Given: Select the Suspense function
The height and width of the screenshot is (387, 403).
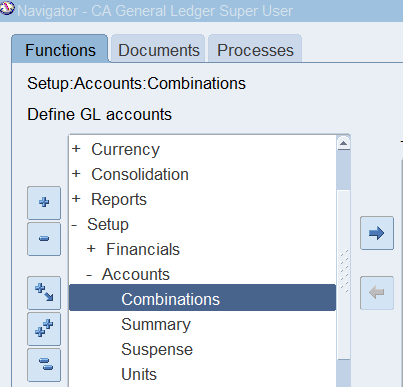Looking at the screenshot, I should [x=157, y=349].
